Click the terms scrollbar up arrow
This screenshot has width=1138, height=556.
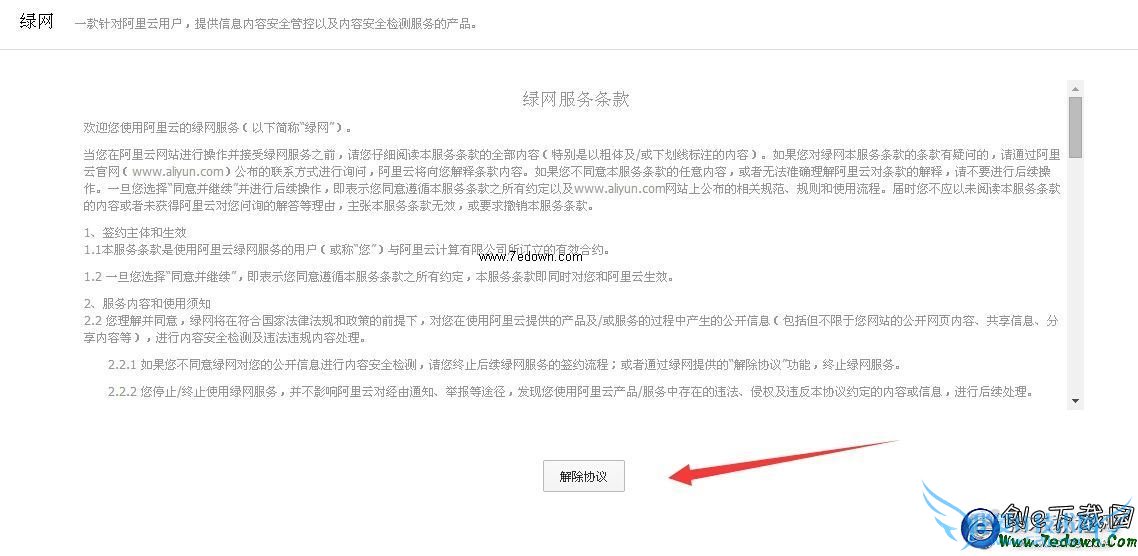click(1075, 89)
